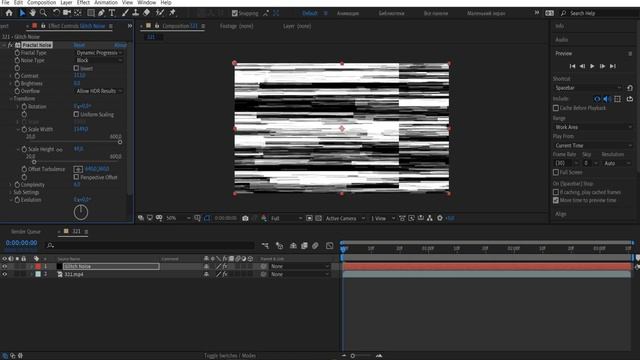Click the Scale Height slider handle

point(34,162)
